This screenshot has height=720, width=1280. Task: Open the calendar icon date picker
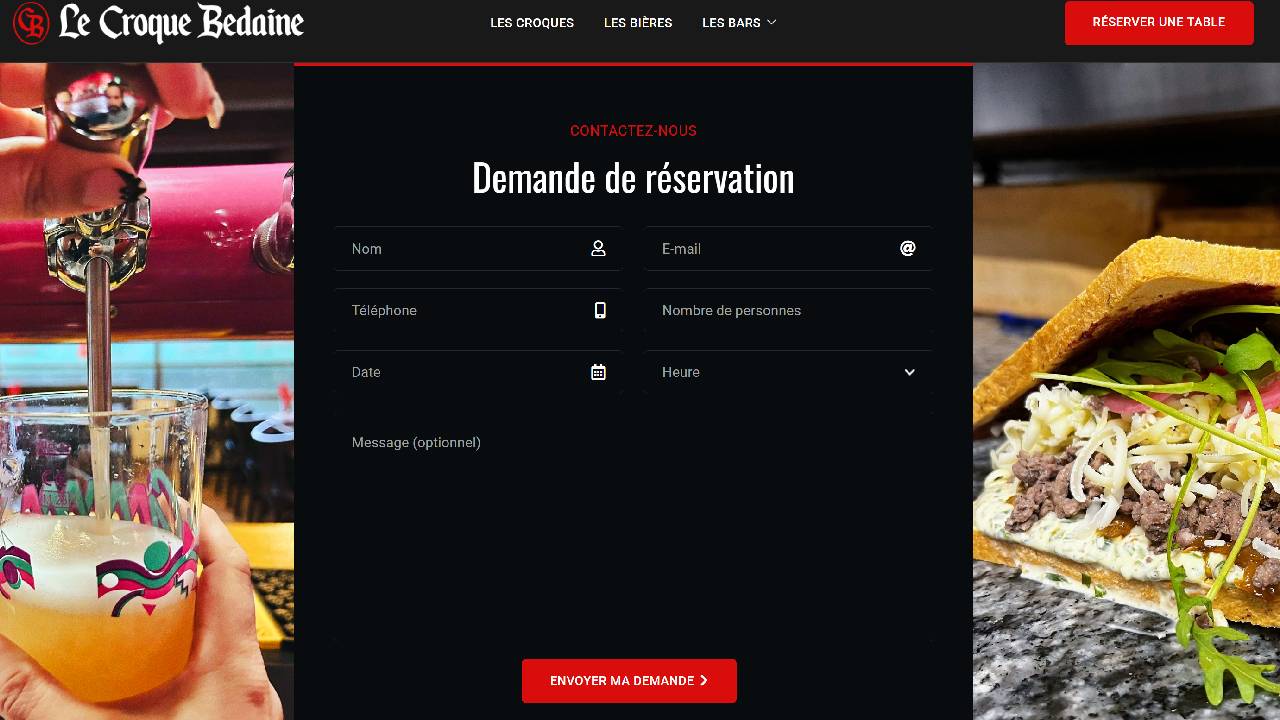598,372
